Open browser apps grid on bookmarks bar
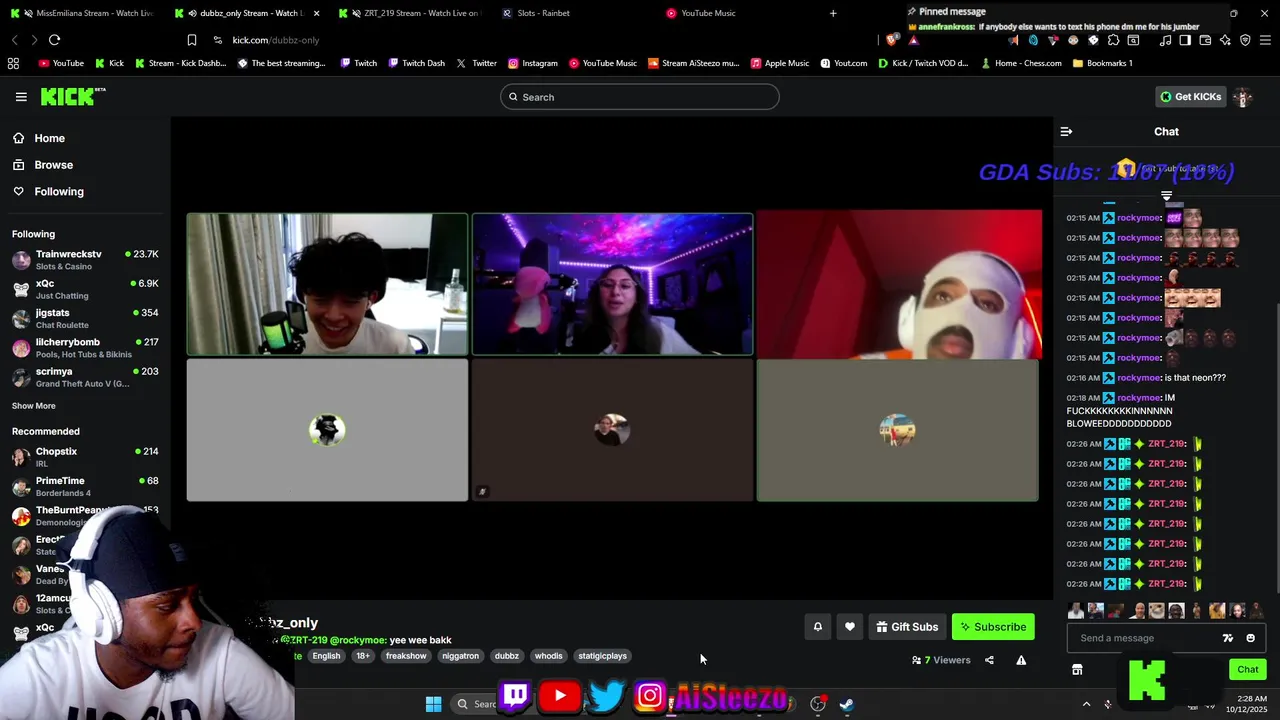The image size is (1280, 720). [x=13, y=63]
